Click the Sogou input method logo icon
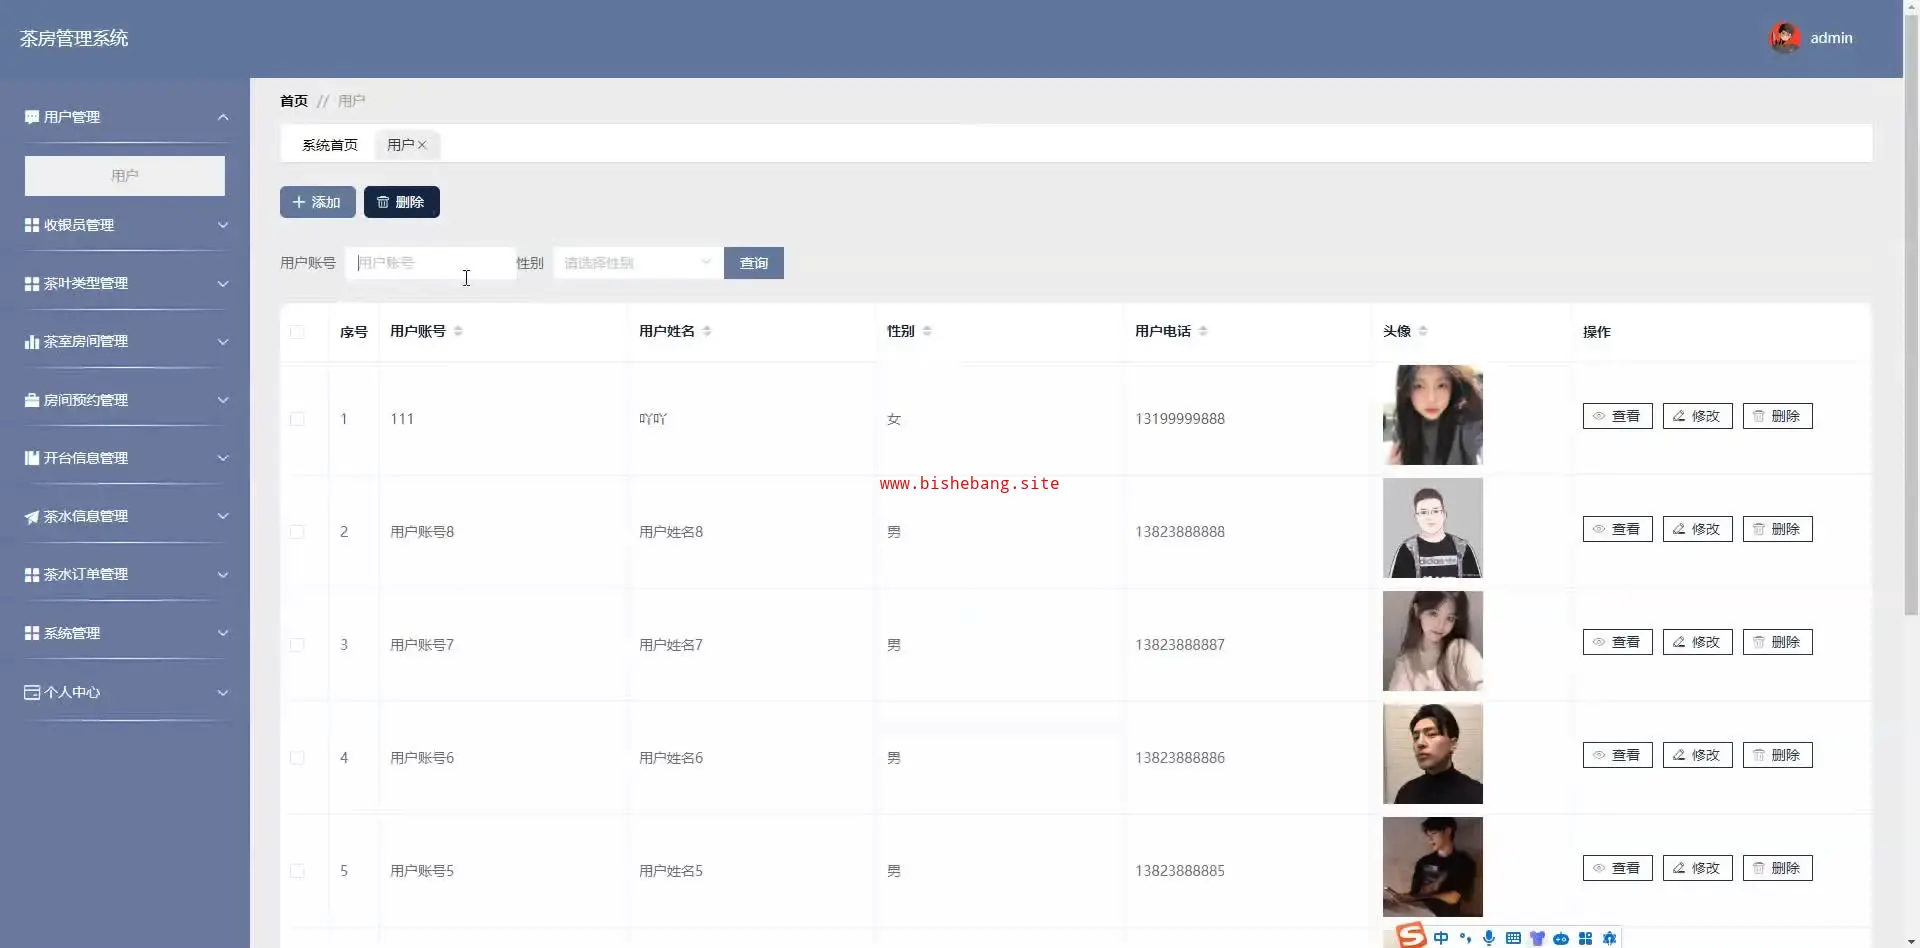The height and width of the screenshot is (948, 1920). (1411, 936)
